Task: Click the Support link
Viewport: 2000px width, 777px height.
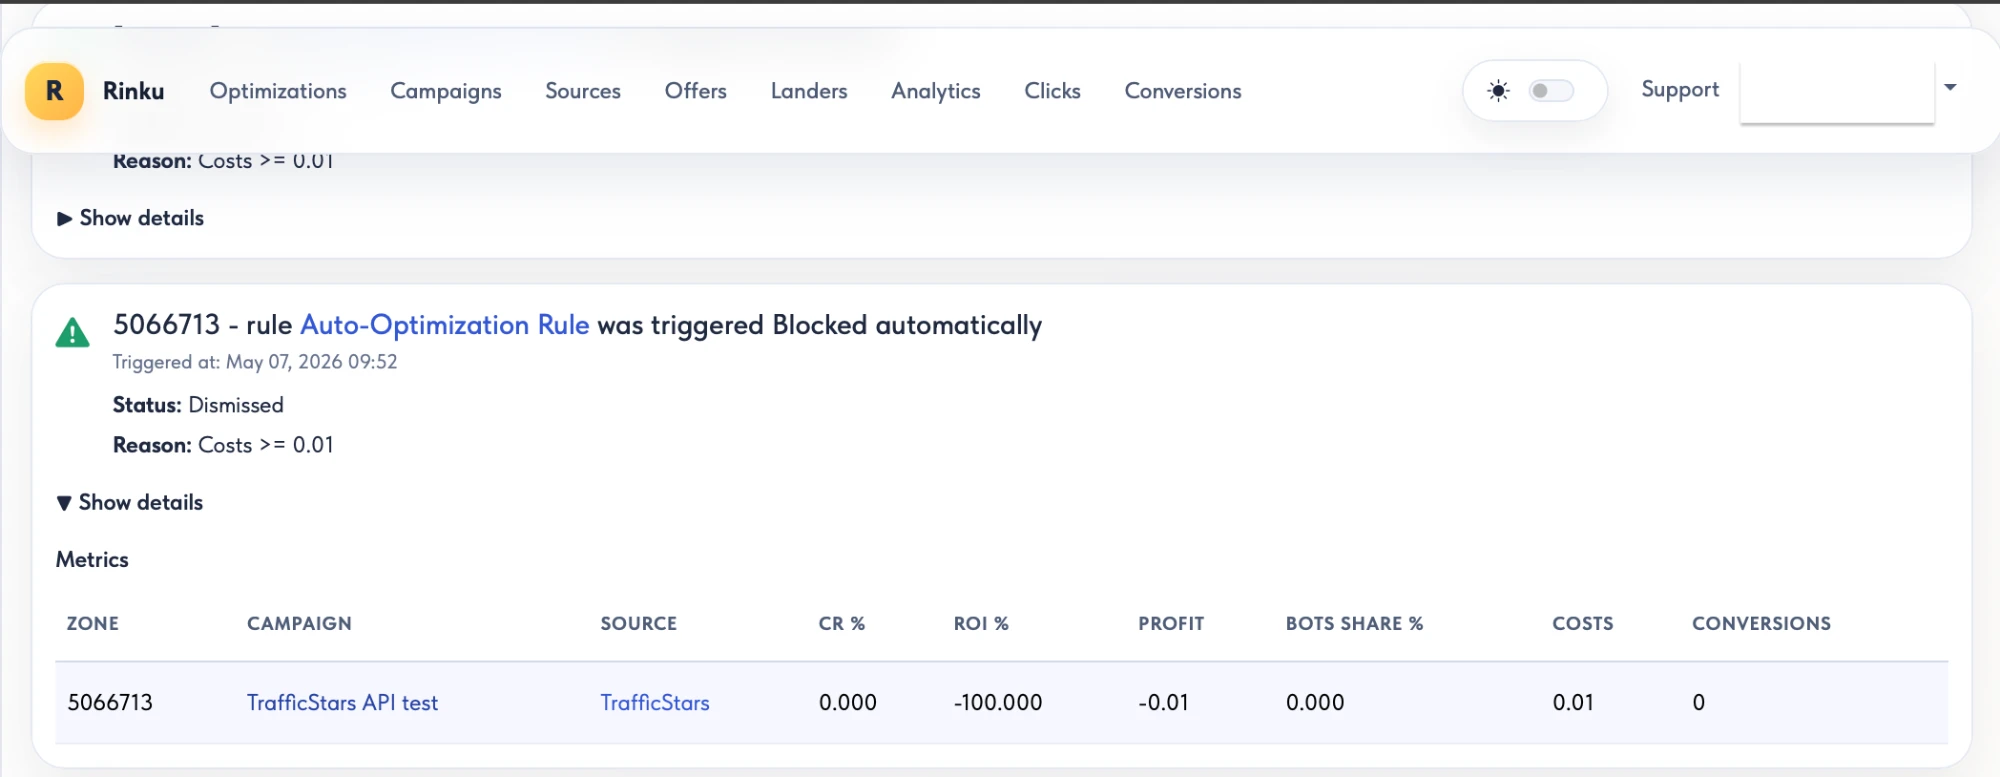Action: (1680, 90)
